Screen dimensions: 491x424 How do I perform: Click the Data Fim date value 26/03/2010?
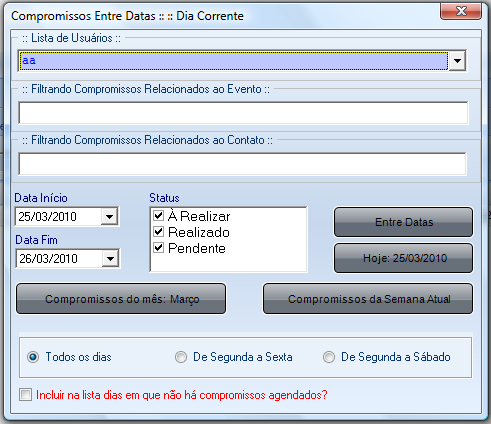(48, 259)
